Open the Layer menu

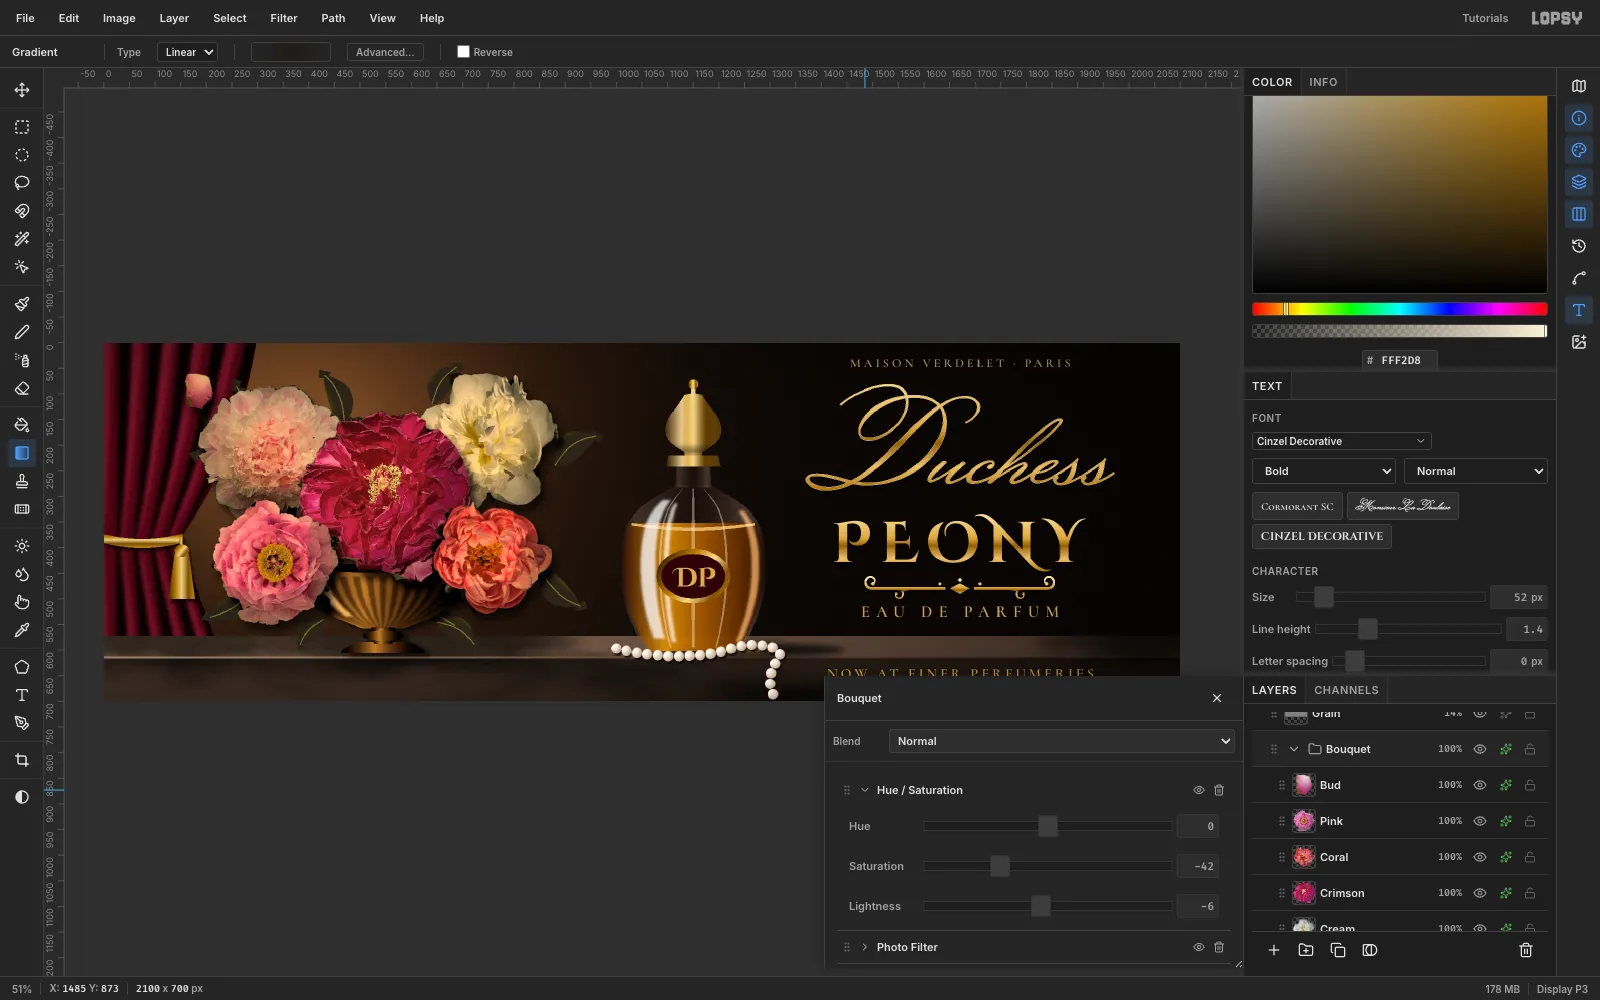174,18
